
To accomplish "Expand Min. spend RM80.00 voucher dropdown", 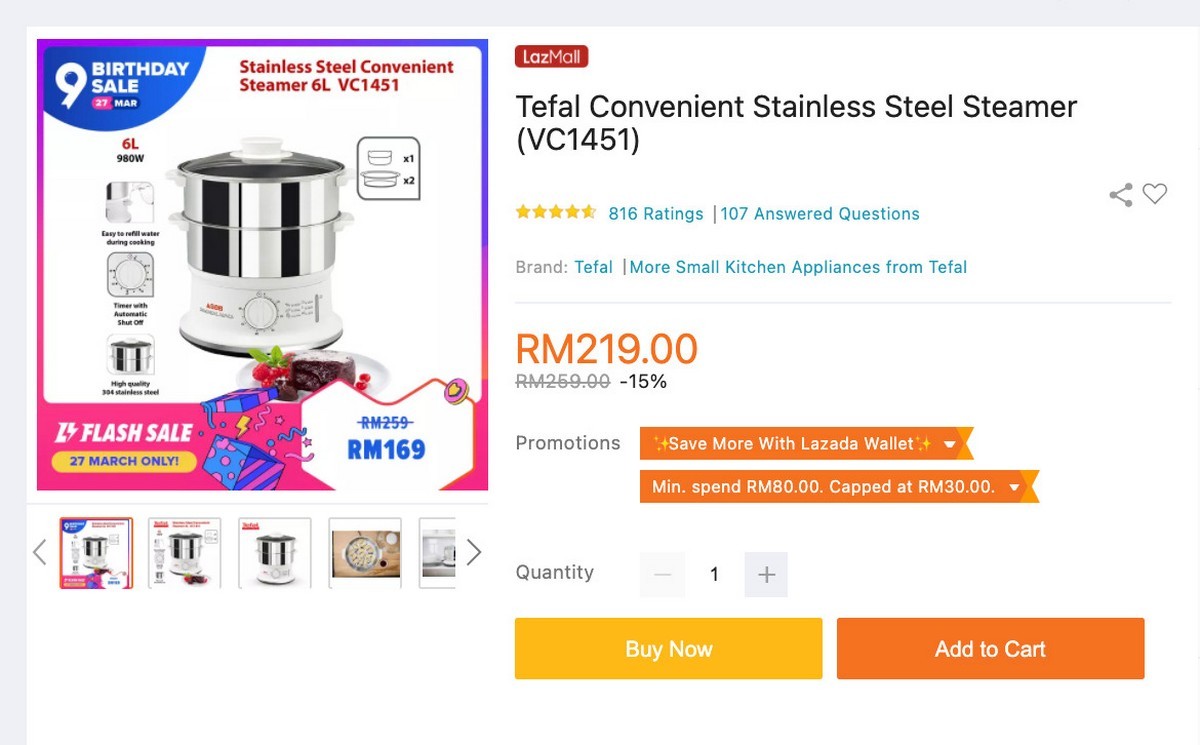I will point(1014,488).
